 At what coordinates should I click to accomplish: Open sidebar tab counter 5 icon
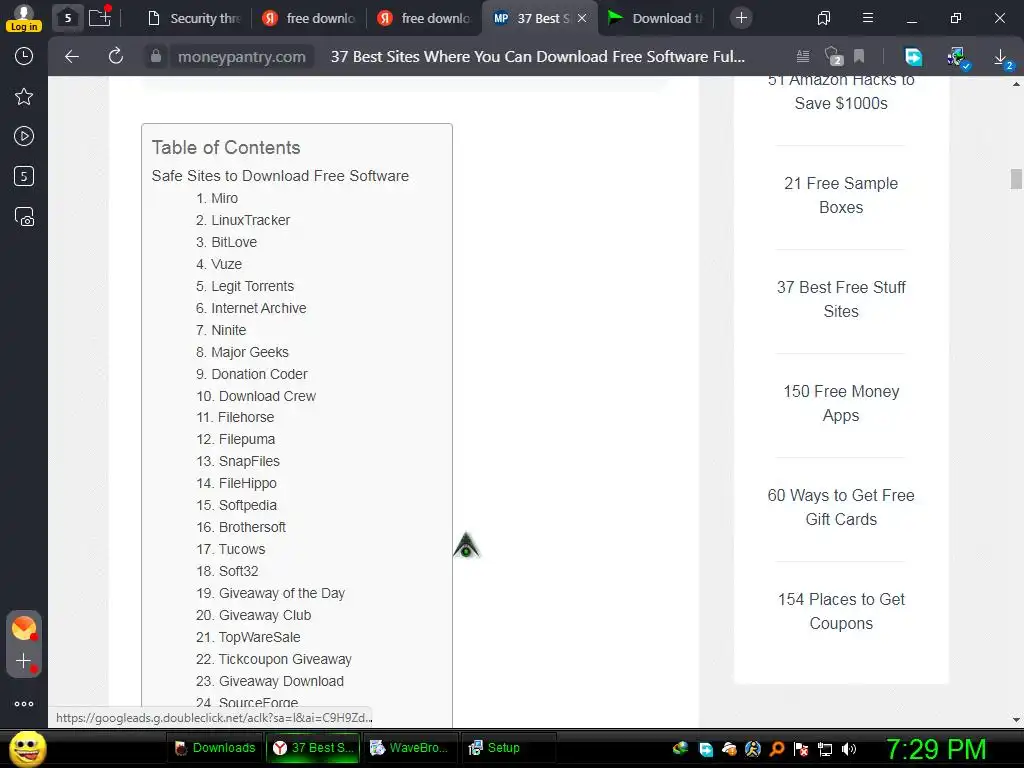pyautogui.click(x=24, y=176)
